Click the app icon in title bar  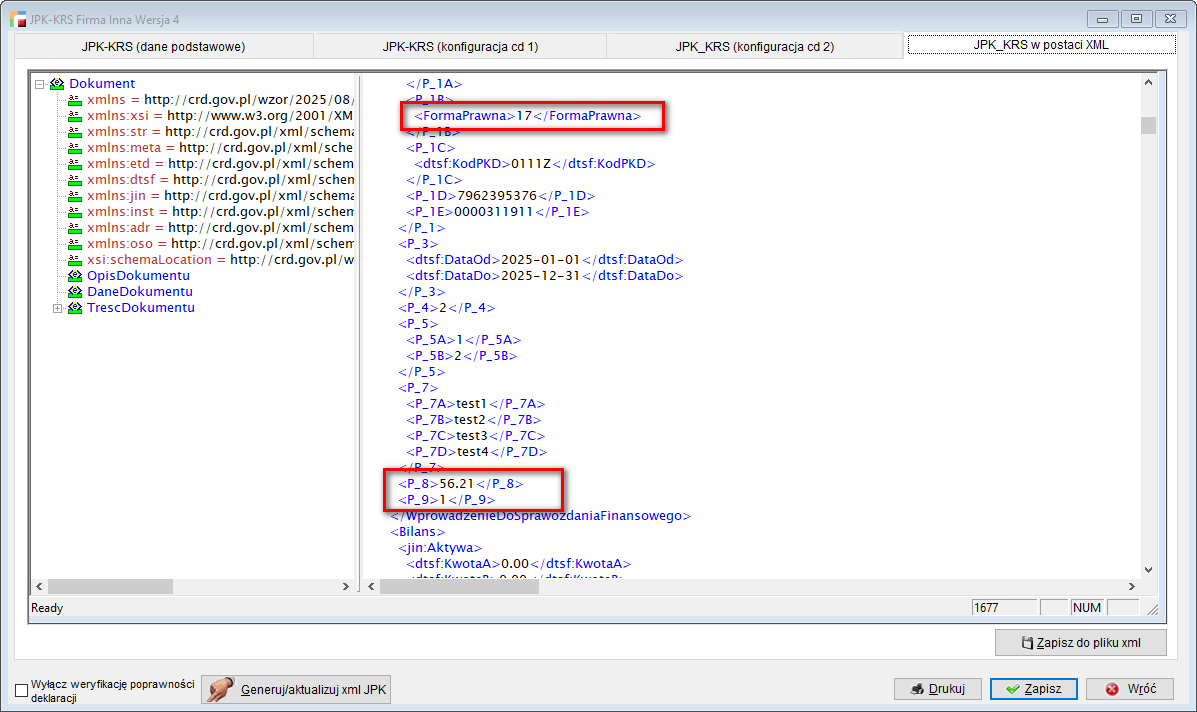point(17,19)
